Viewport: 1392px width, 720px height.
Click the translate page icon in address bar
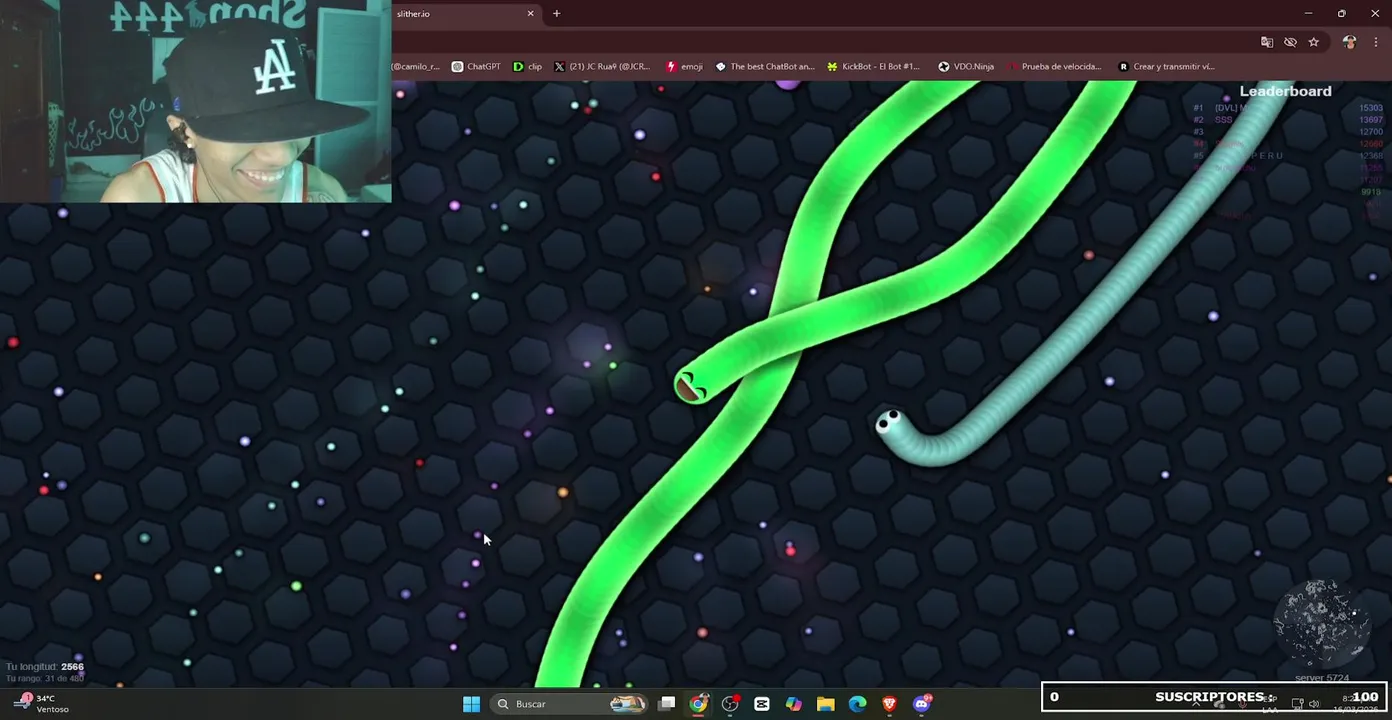click(1267, 42)
